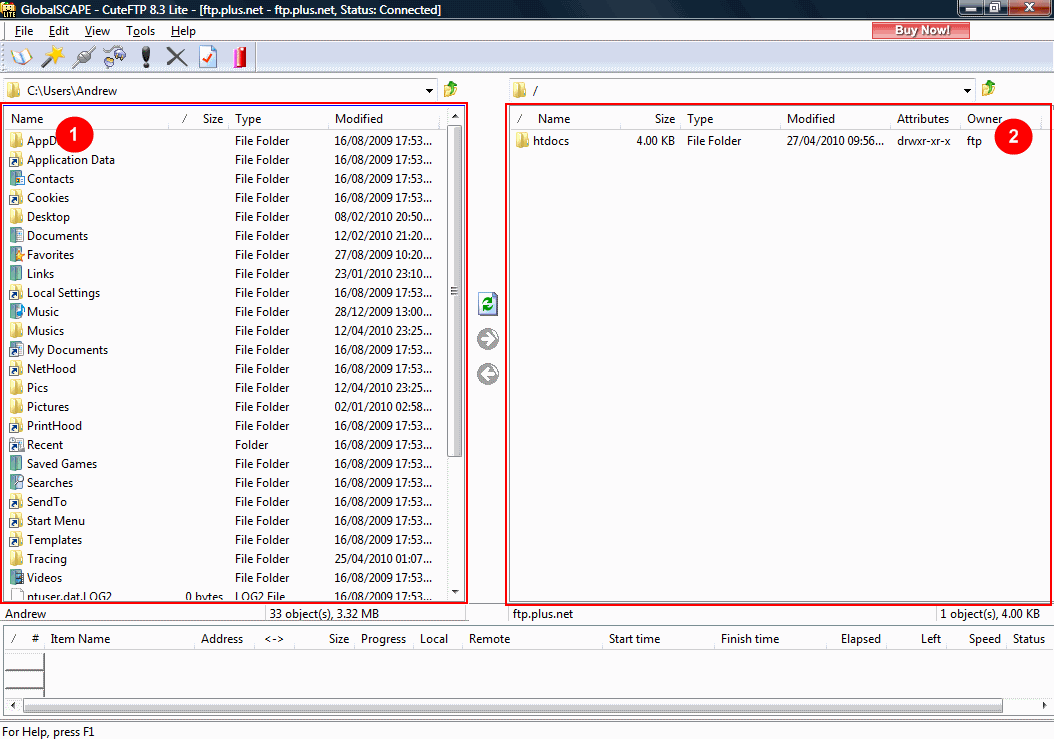Select the Music folder icon
Viewport: 1054px width, 739px height.
click(17, 311)
